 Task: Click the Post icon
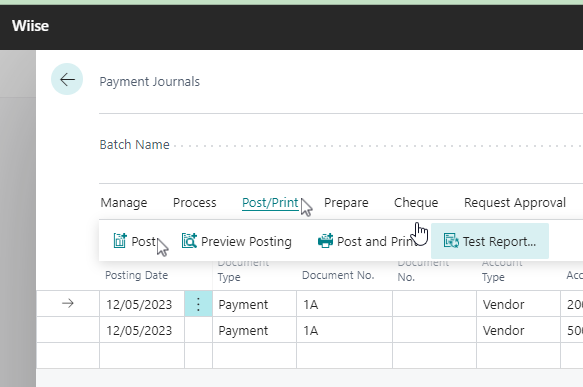[120, 241]
